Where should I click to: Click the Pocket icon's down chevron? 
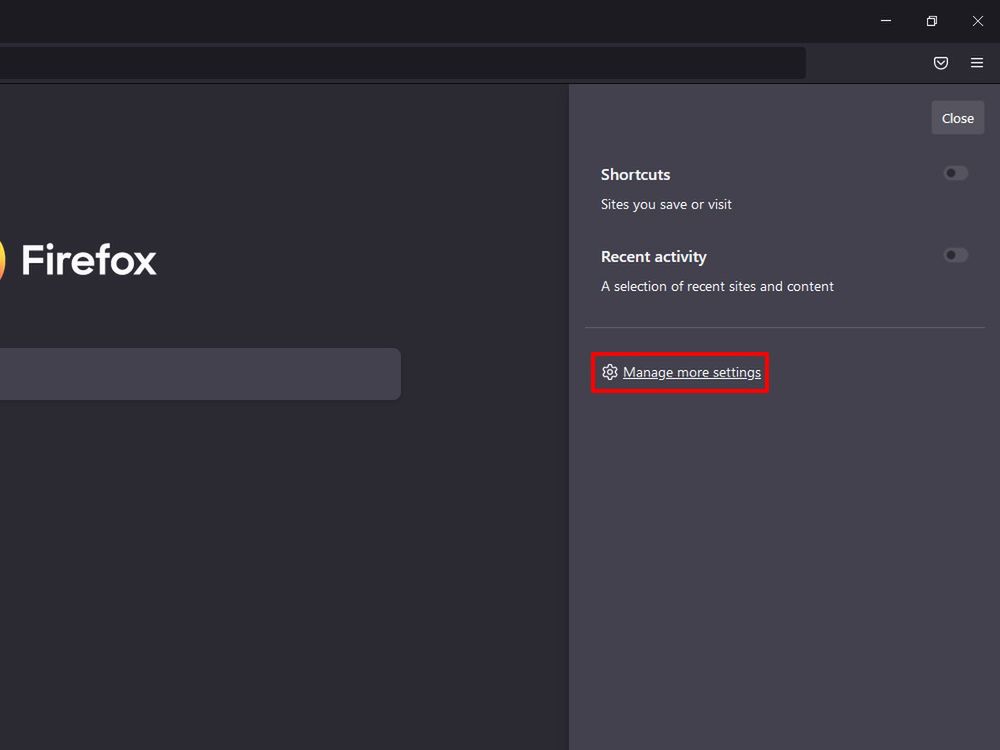[x=940, y=62]
